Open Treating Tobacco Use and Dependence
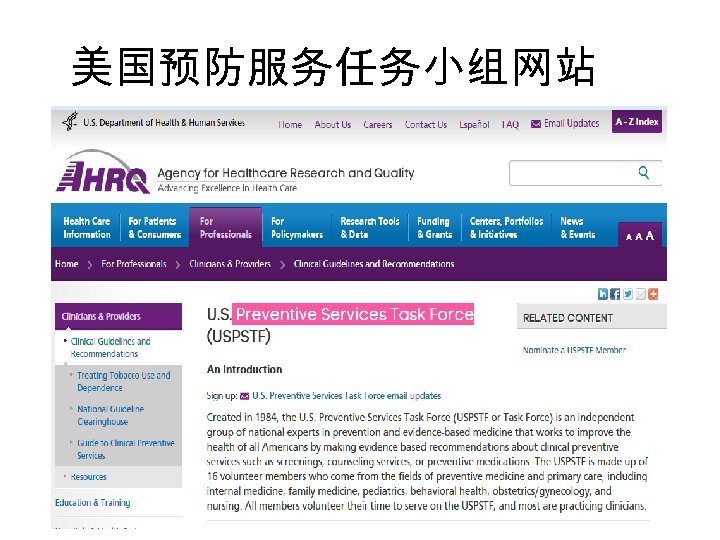Image resolution: width=720 pixels, height=540 pixels. (124, 382)
